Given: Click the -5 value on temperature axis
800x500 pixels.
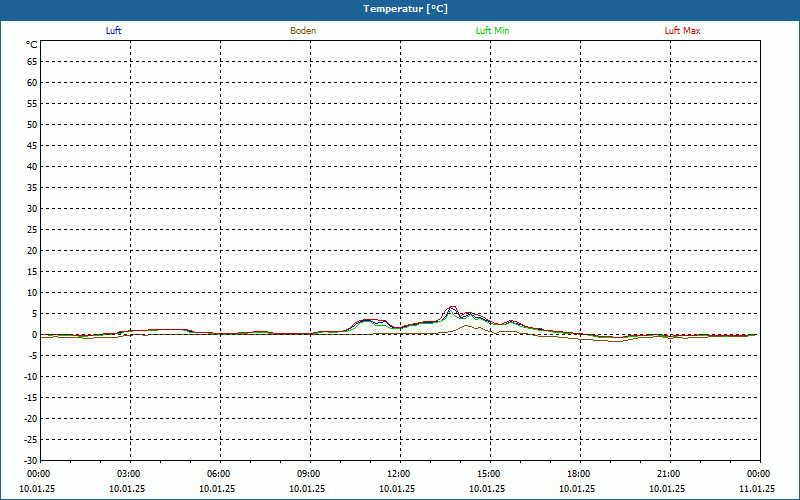Looking at the screenshot, I should click(32, 356).
